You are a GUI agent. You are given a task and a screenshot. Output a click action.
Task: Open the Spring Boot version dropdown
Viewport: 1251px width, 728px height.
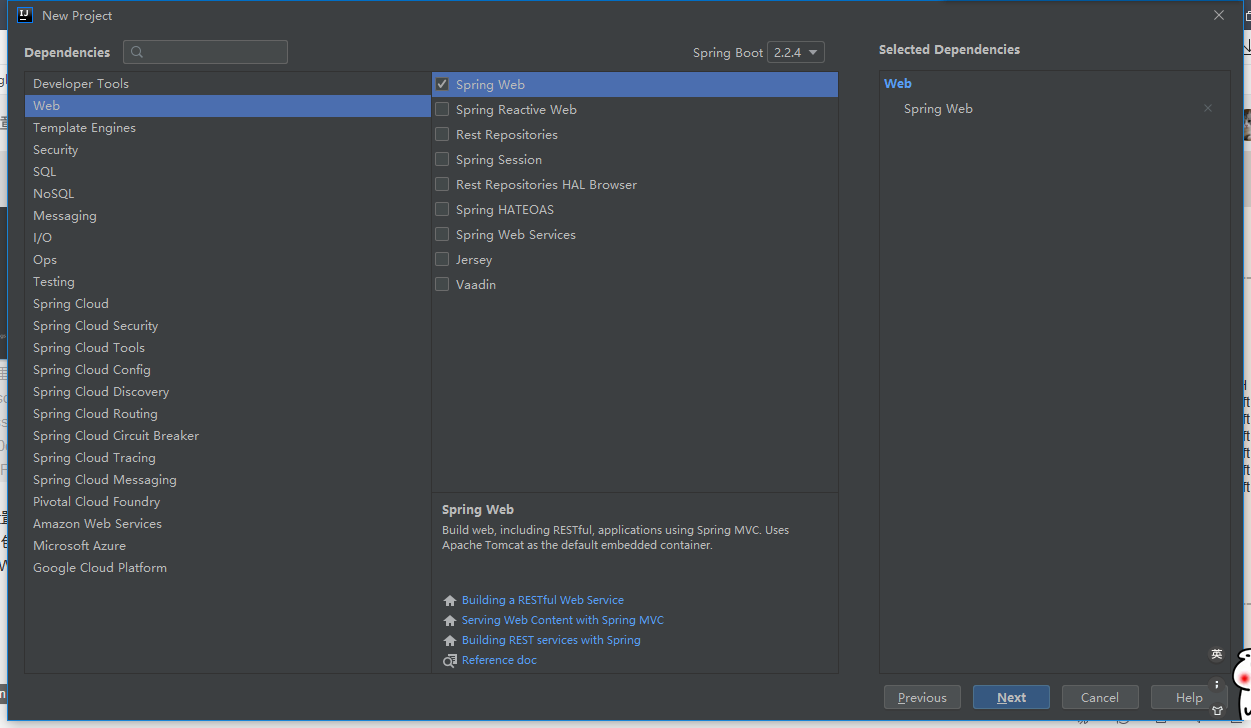796,52
